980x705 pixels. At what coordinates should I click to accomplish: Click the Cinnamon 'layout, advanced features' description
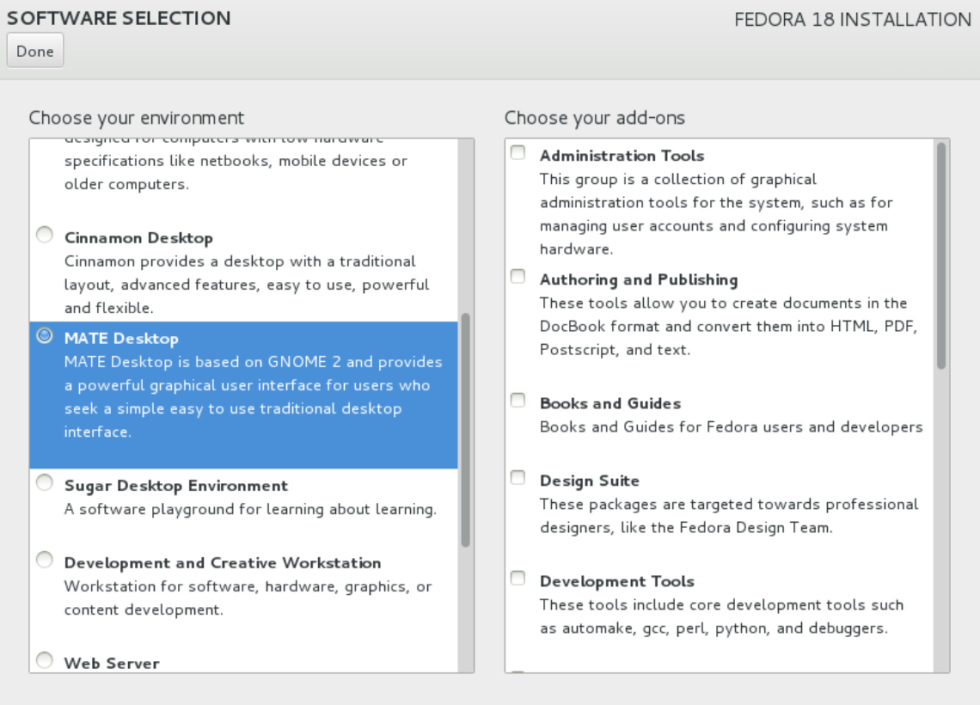click(246, 285)
